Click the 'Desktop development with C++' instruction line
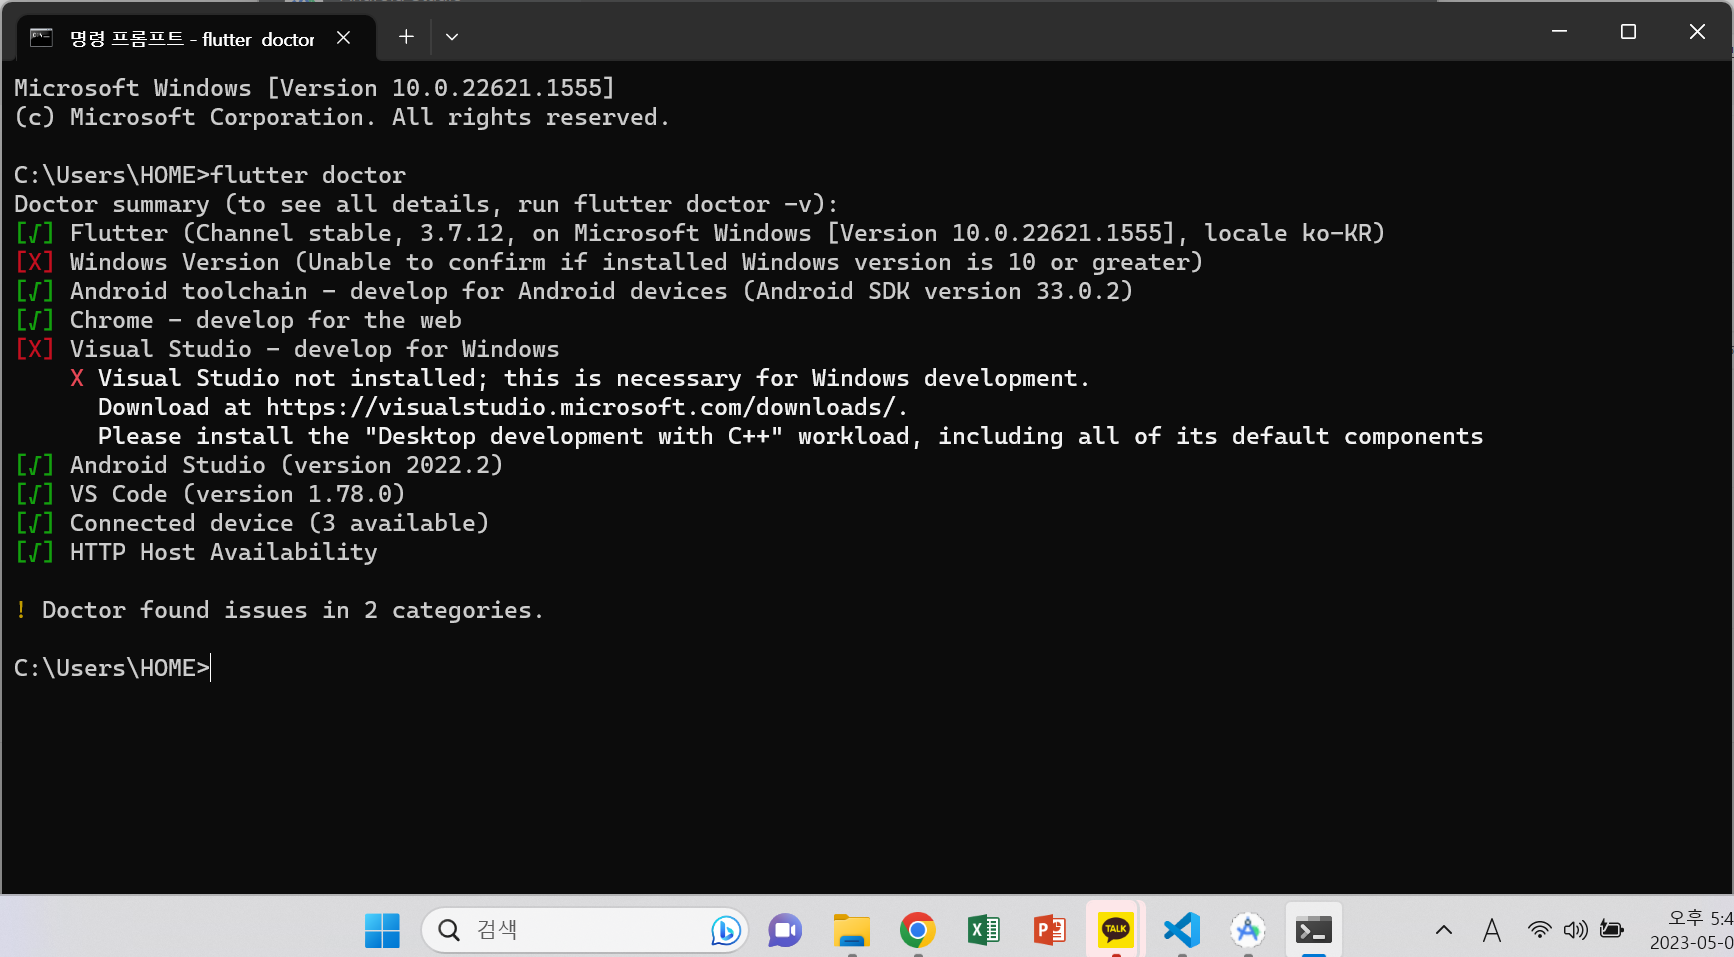The height and width of the screenshot is (957, 1734). coord(790,436)
